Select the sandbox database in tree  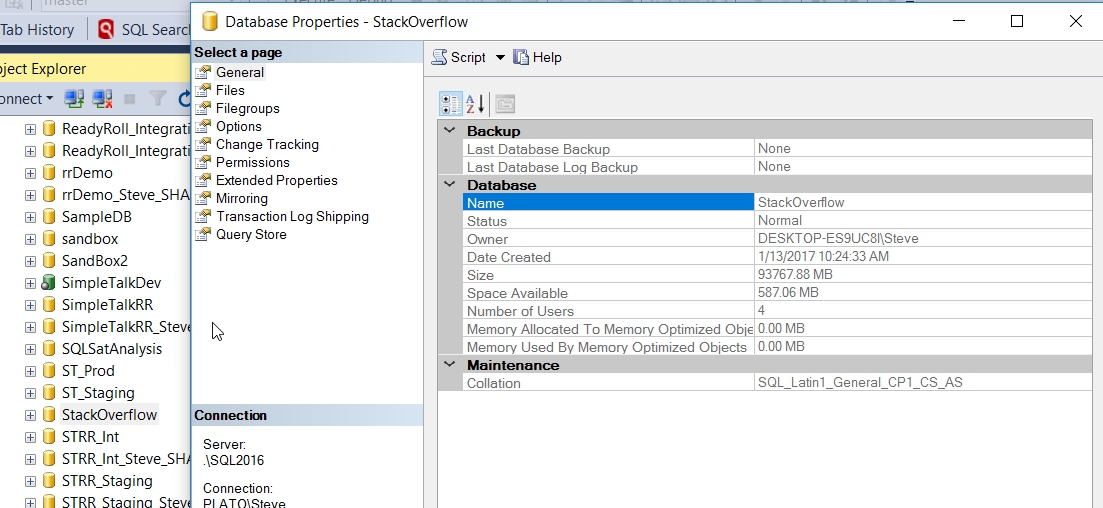point(90,239)
